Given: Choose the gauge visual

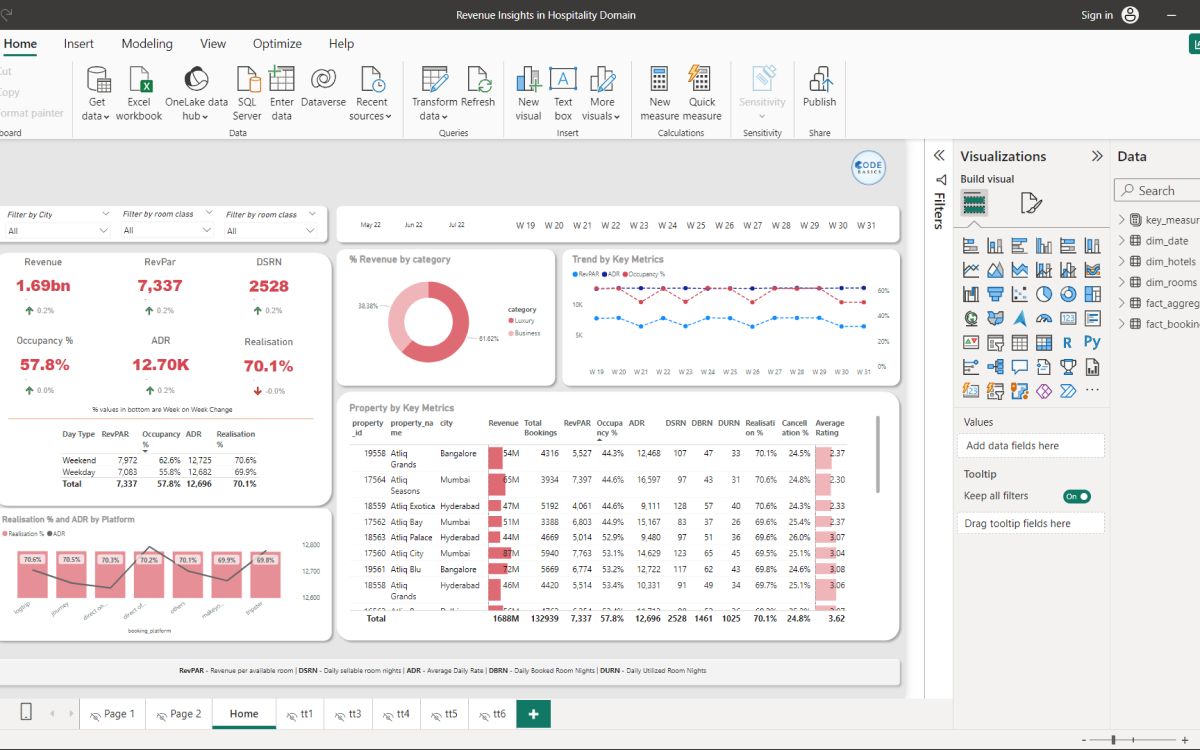Looking at the screenshot, I should pyautogui.click(x=1044, y=318).
